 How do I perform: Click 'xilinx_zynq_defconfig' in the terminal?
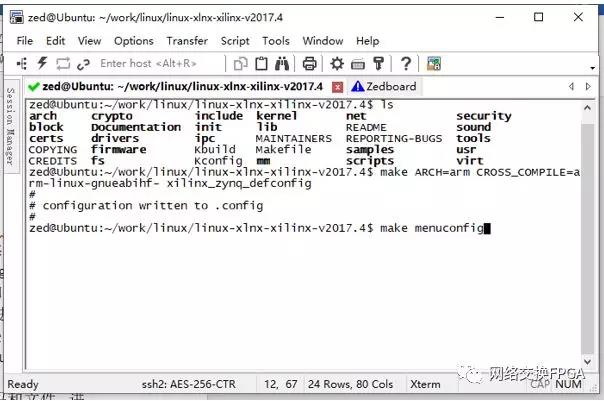(x=239, y=183)
